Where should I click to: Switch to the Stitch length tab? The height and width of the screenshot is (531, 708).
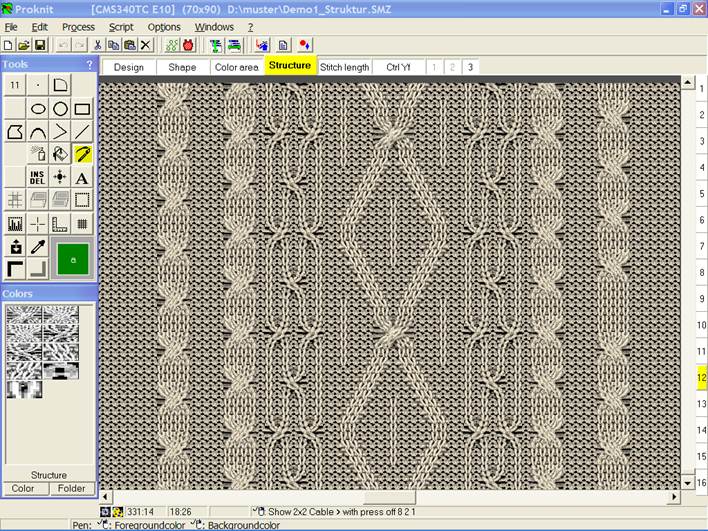(x=345, y=67)
